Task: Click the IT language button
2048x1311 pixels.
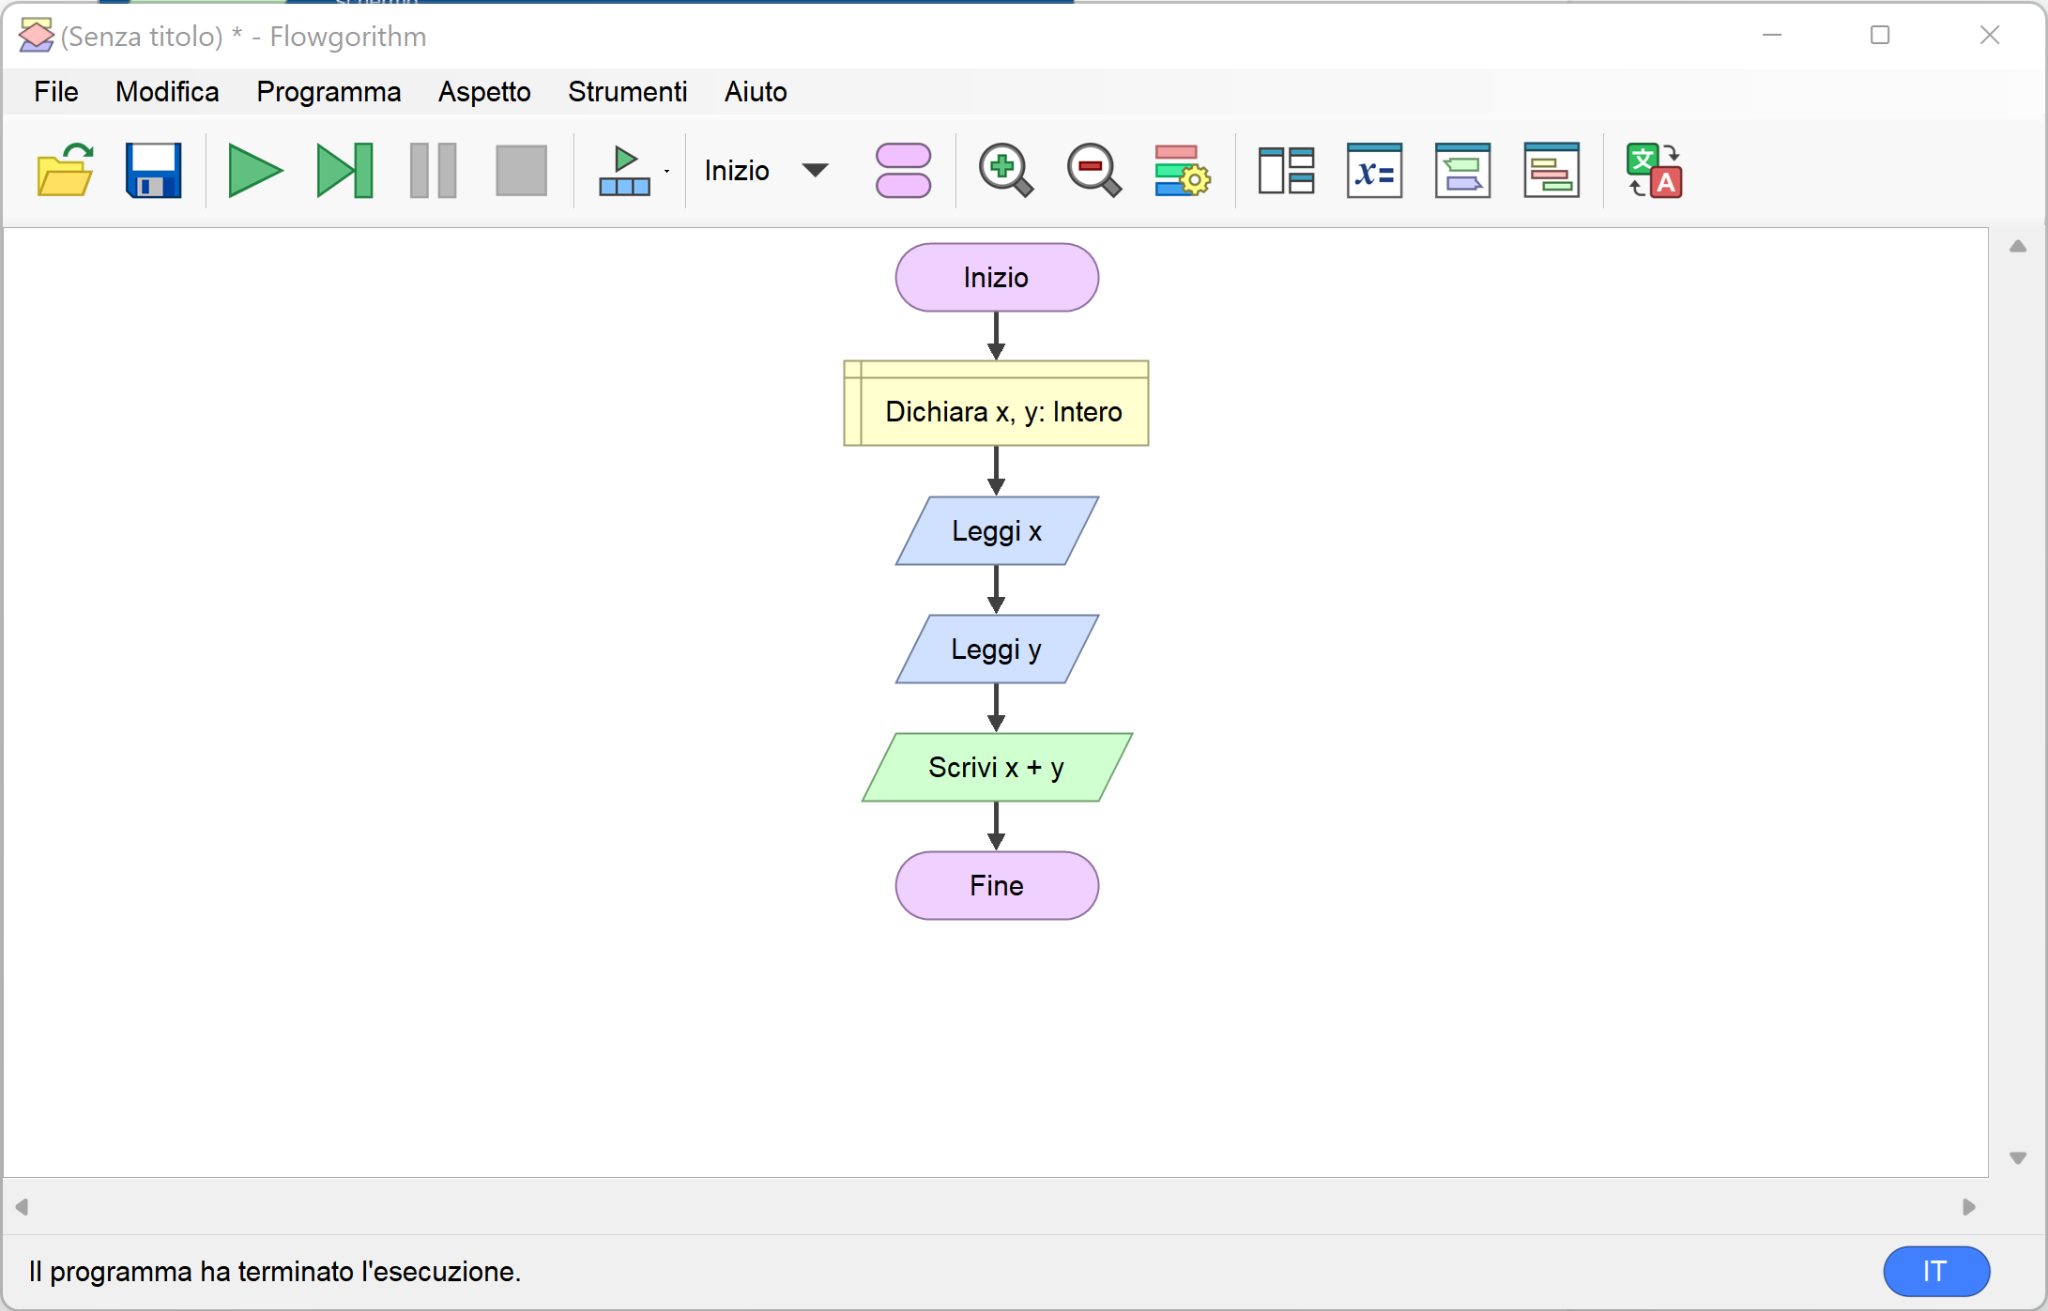Action: (1936, 1271)
